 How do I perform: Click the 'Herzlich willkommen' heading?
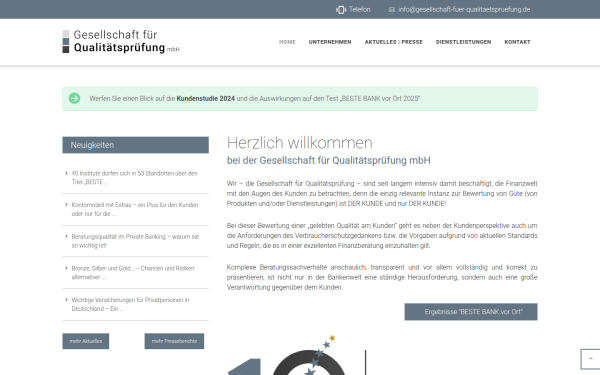click(x=300, y=143)
